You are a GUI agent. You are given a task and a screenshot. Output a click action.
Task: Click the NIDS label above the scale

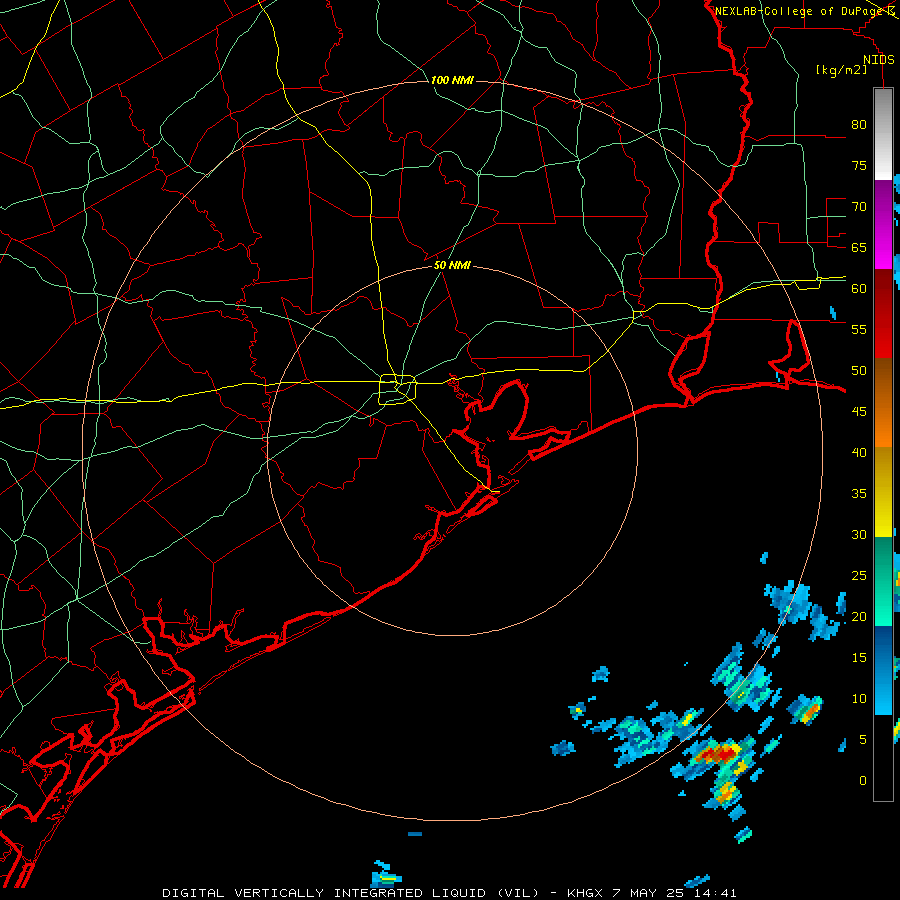879,60
